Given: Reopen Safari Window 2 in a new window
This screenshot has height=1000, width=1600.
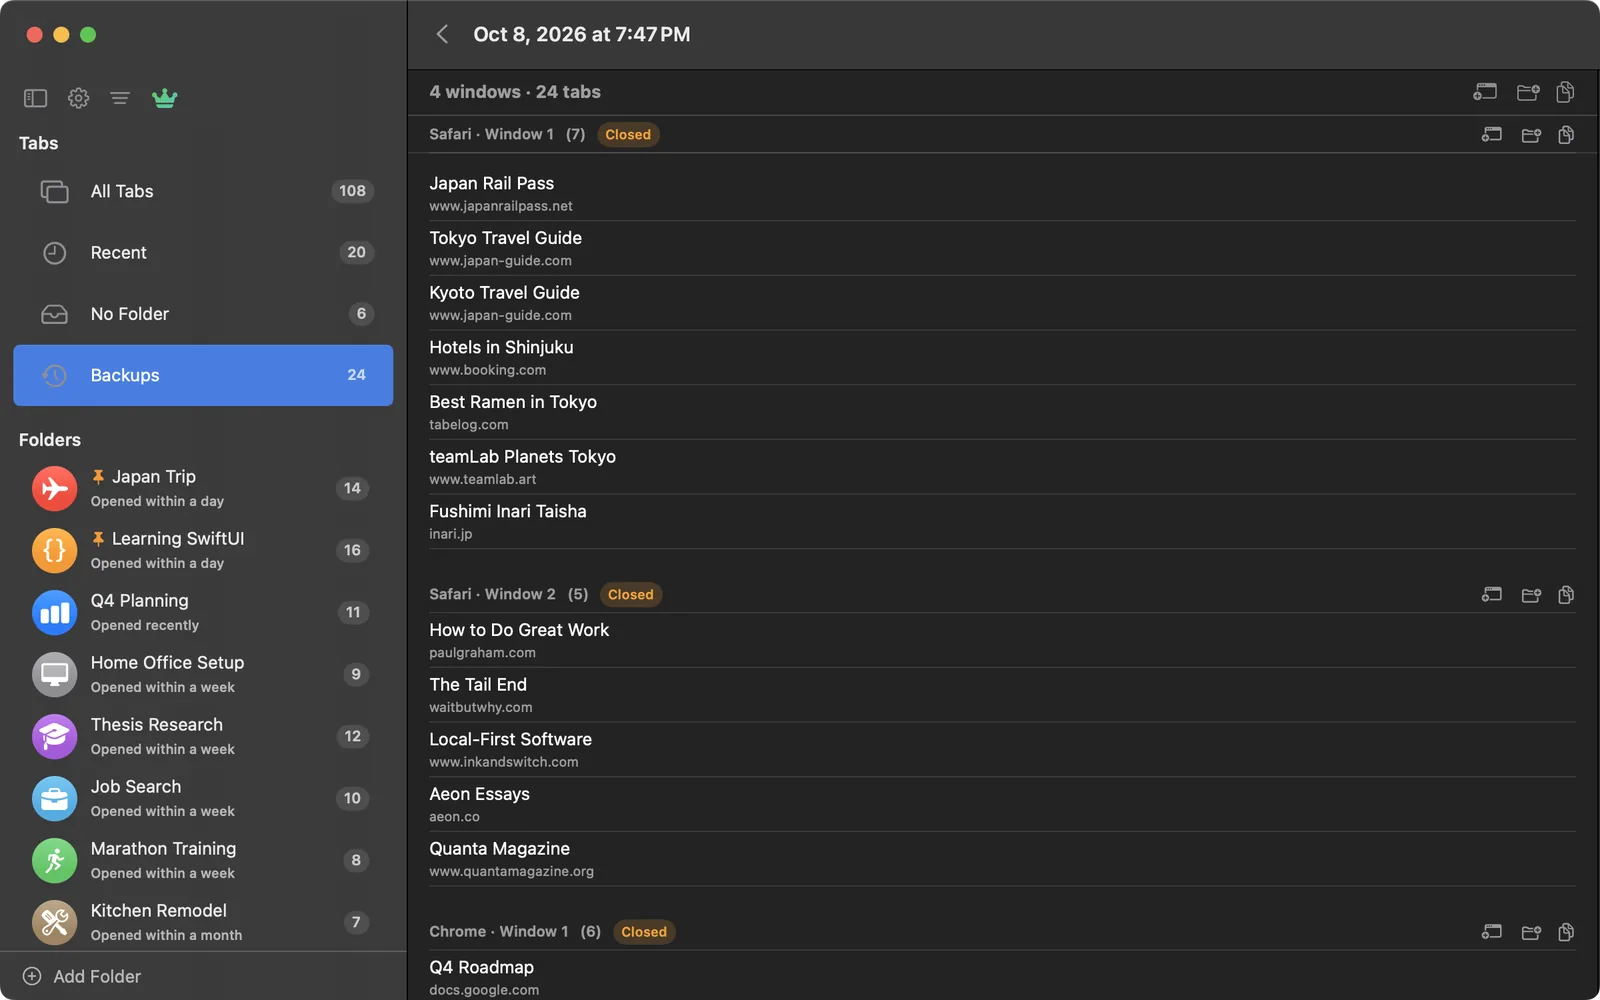Looking at the screenshot, I should pos(1492,595).
